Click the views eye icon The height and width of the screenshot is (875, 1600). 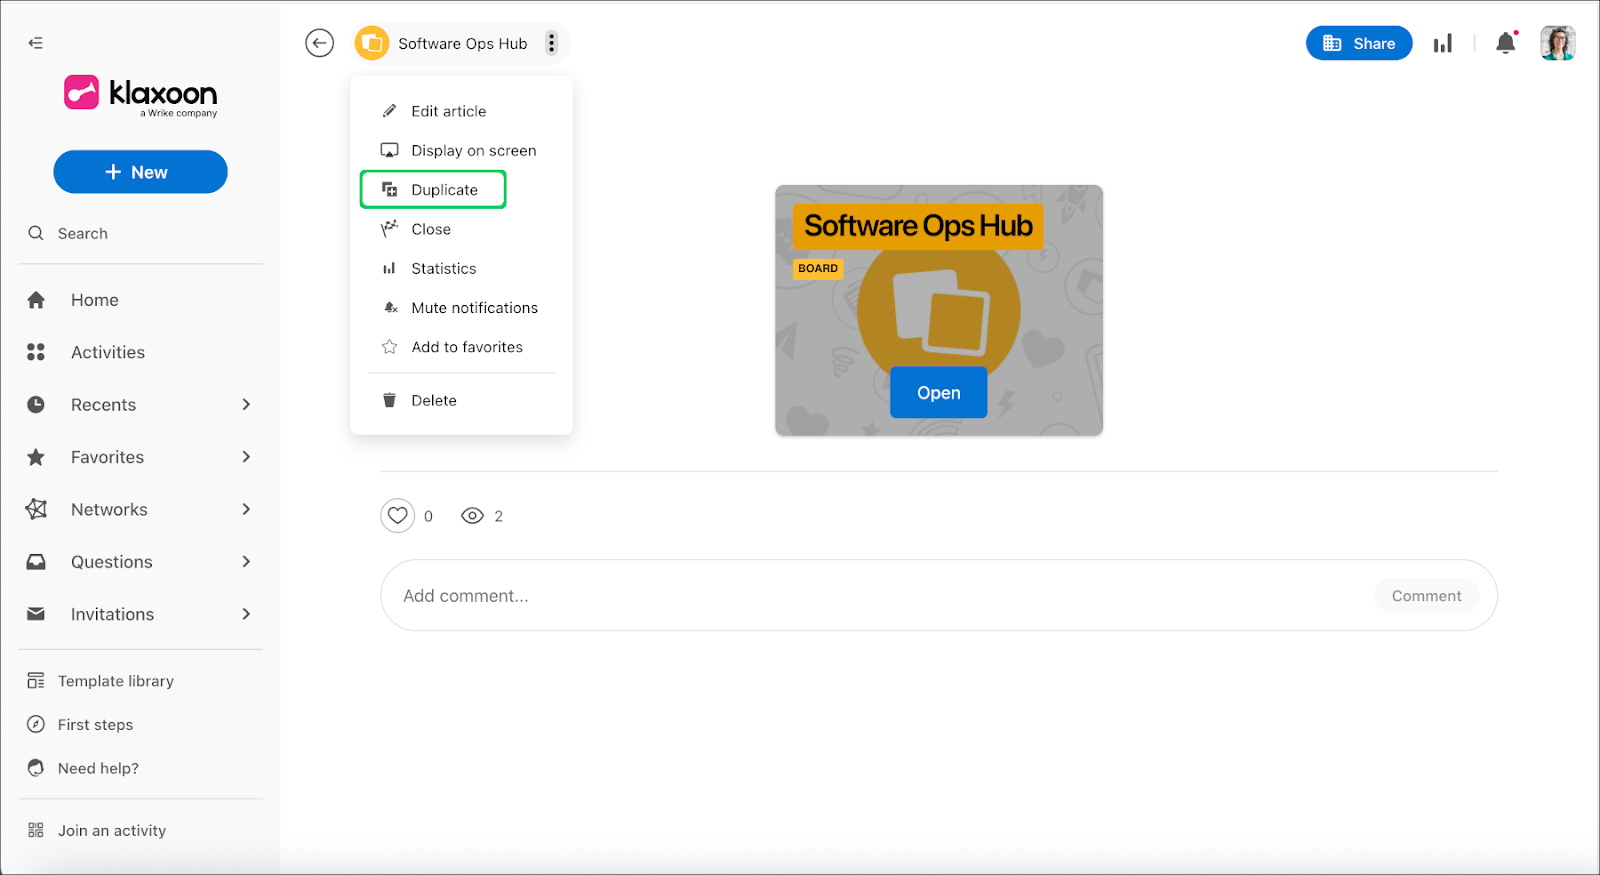[472, 516]
